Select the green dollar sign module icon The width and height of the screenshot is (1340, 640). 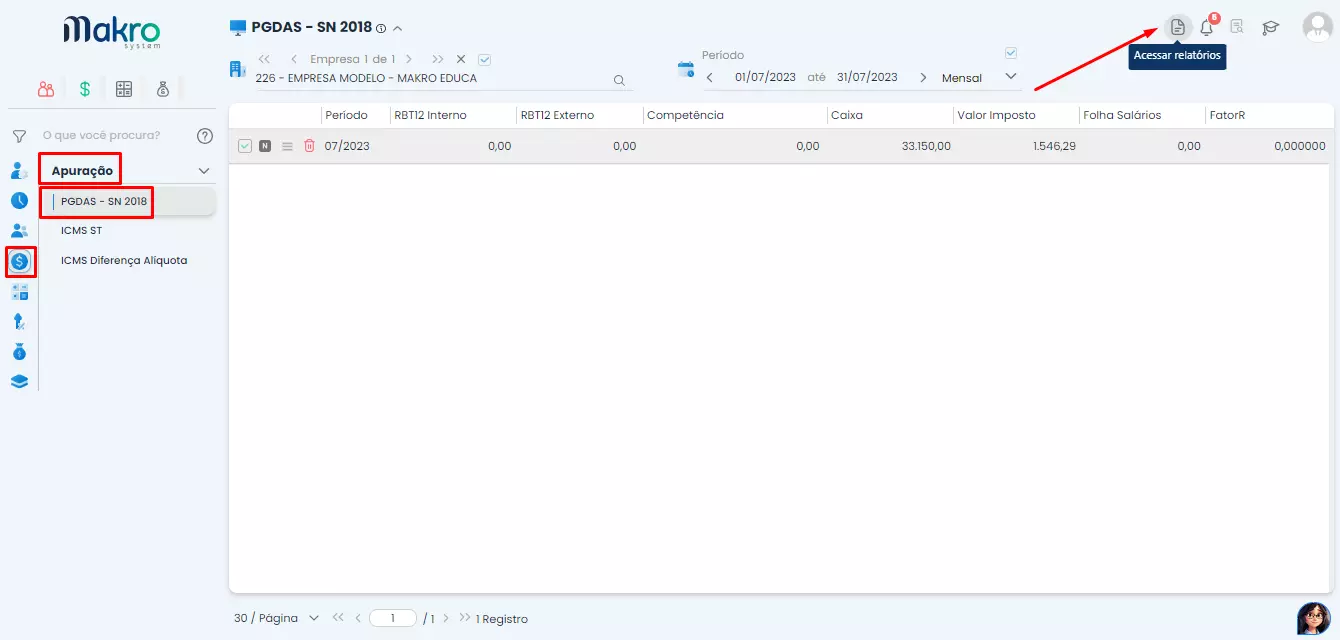[x=85, y=89]
